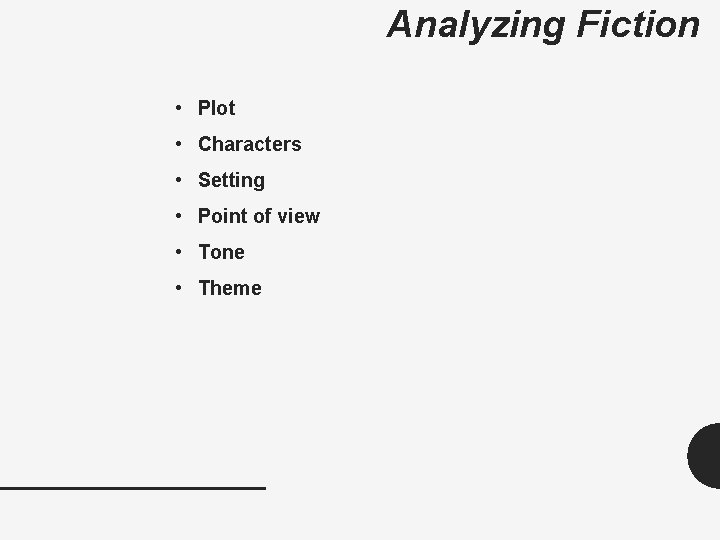This screenshot has width=720, height=540.
Task: Select the word 'Analyzing' in the title
Action: 476,26
